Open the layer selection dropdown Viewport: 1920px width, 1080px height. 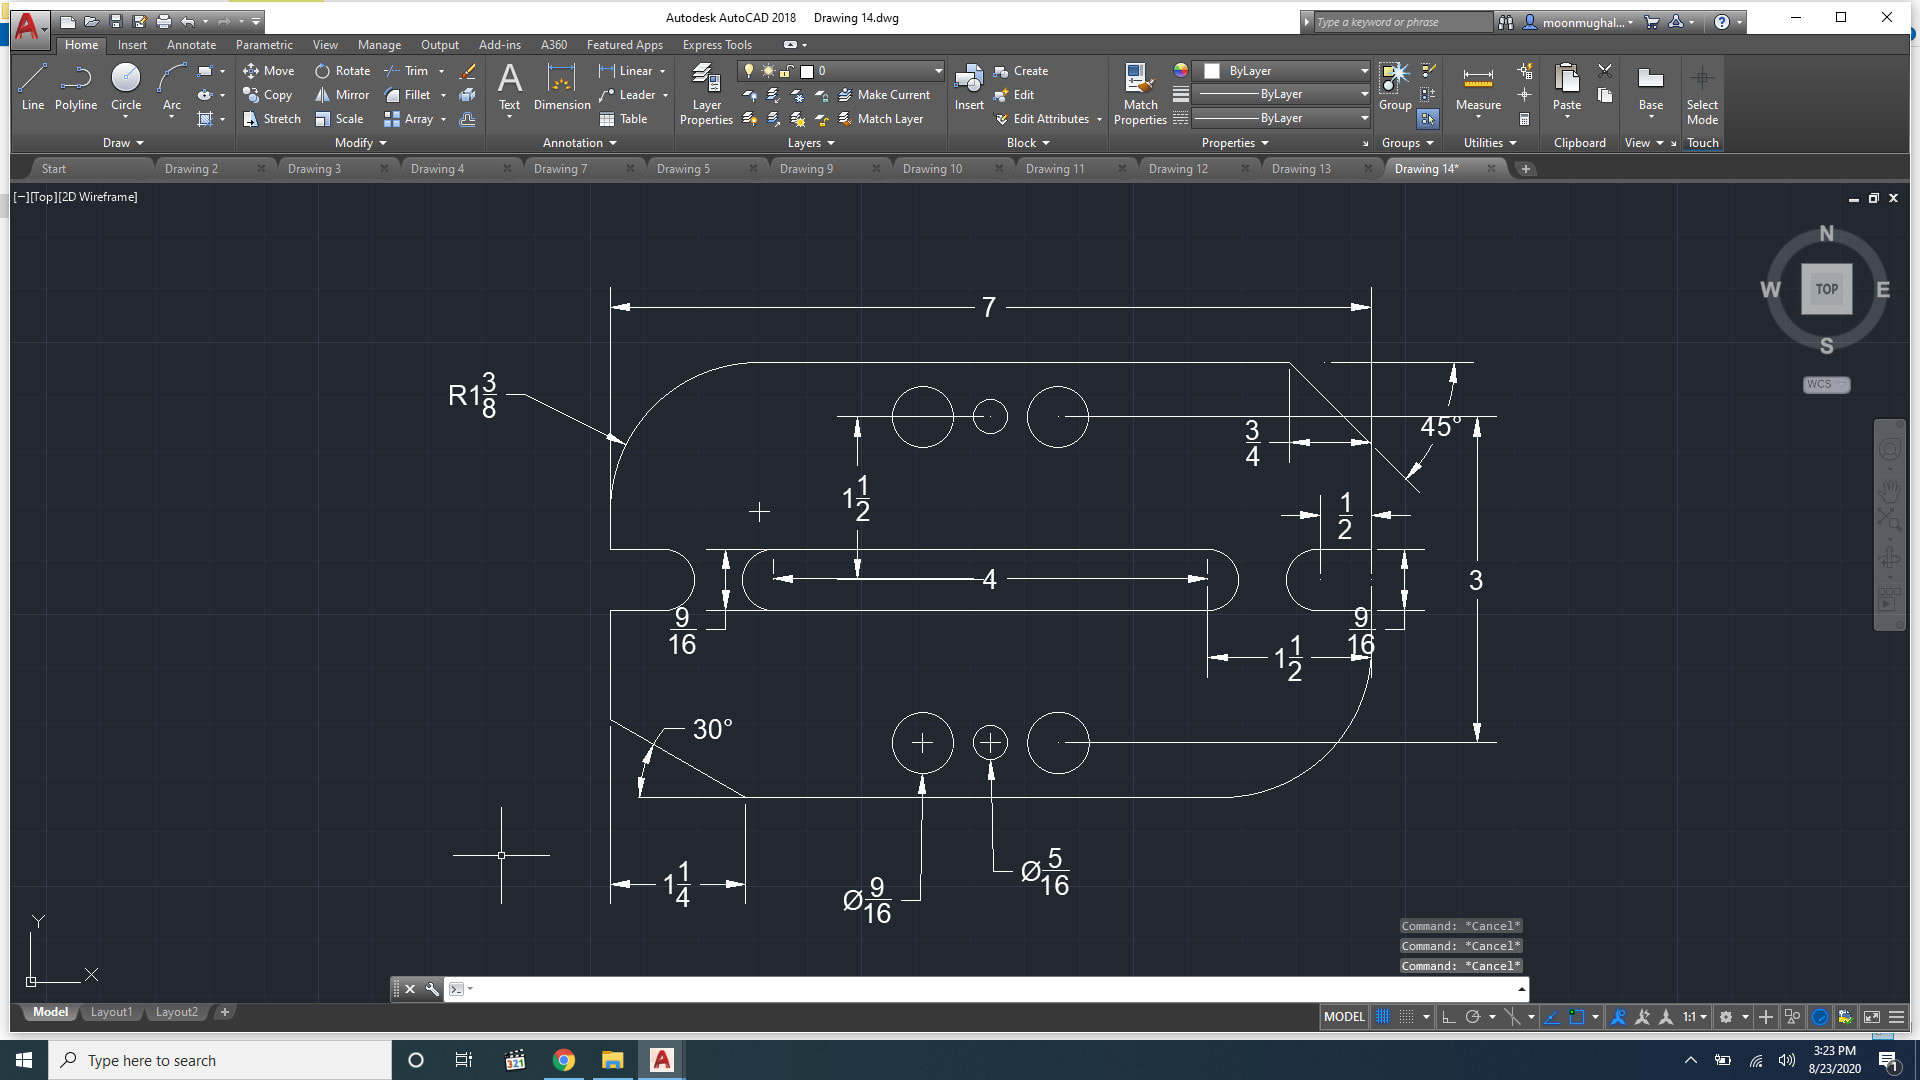(x=841, y=71)
